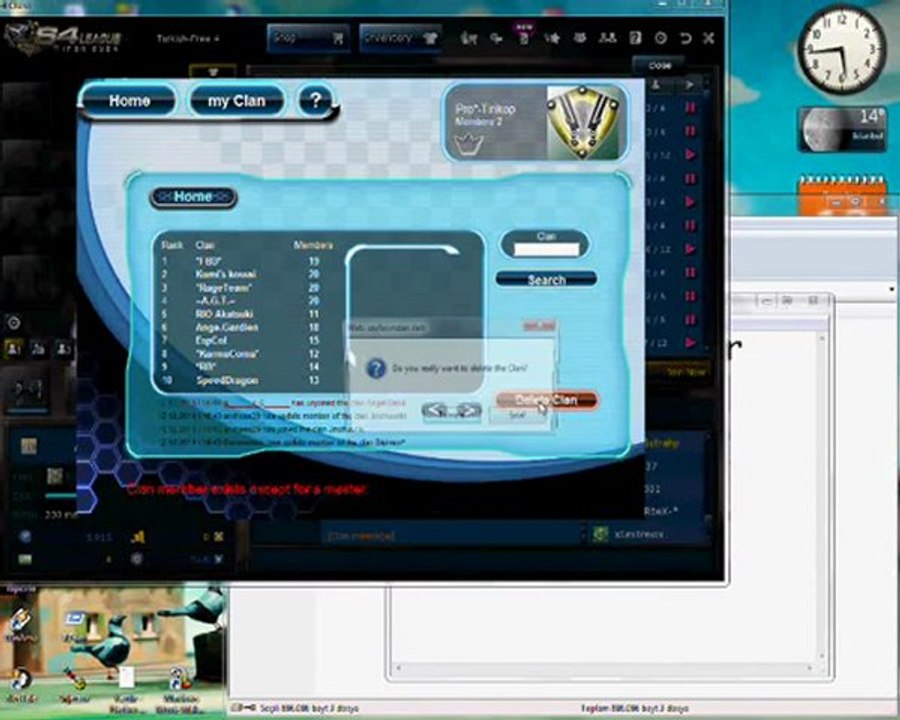Click the analog clock desktop gadget
Viewport: 900px width, 720px height.
click(x=843, y=50)
